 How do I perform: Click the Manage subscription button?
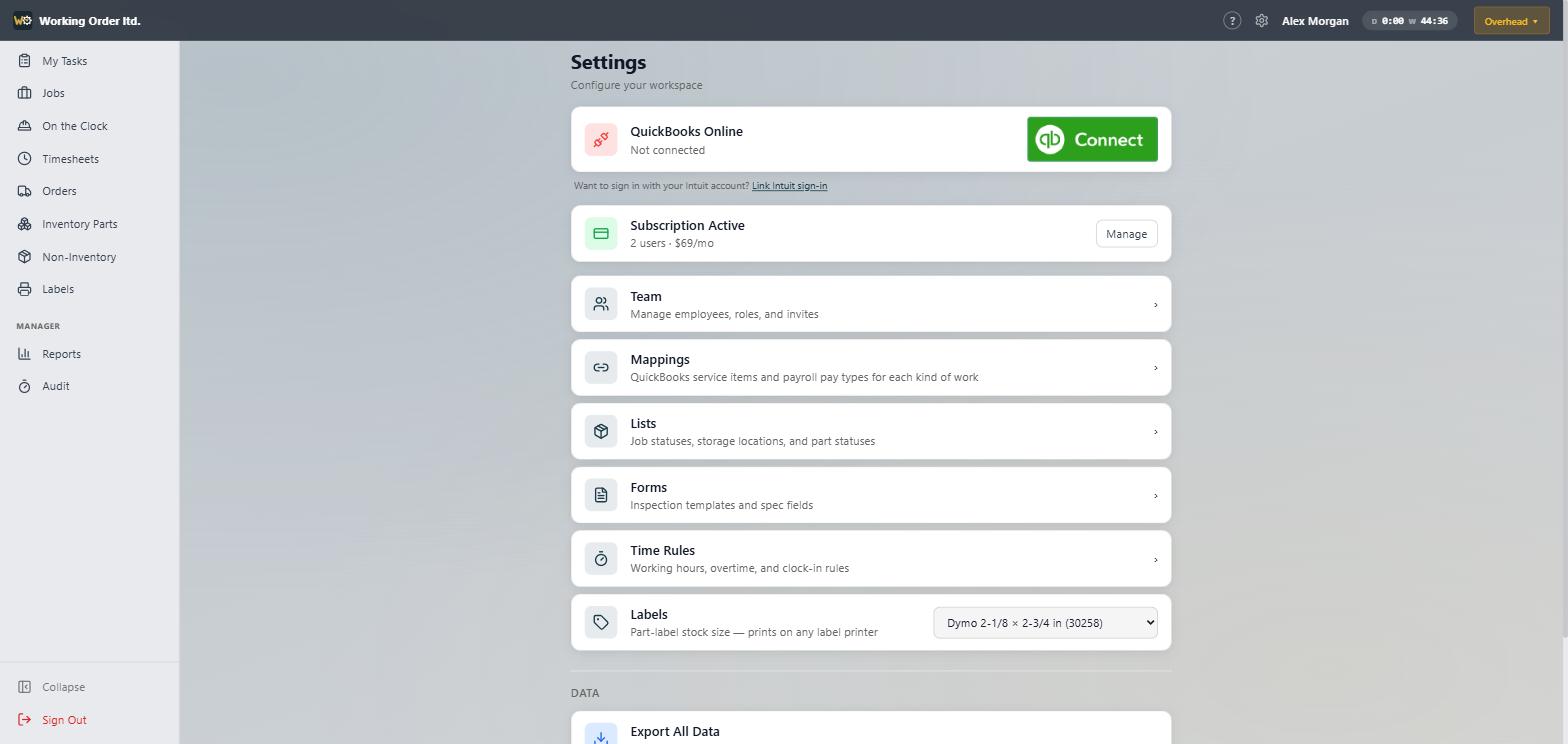click(x=1126, y=234)
